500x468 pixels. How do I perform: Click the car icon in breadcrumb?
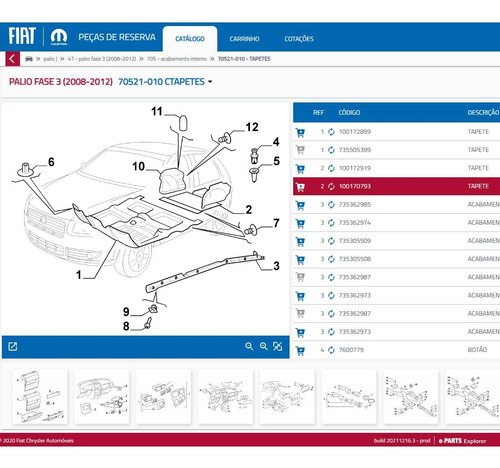coord(29,59)
